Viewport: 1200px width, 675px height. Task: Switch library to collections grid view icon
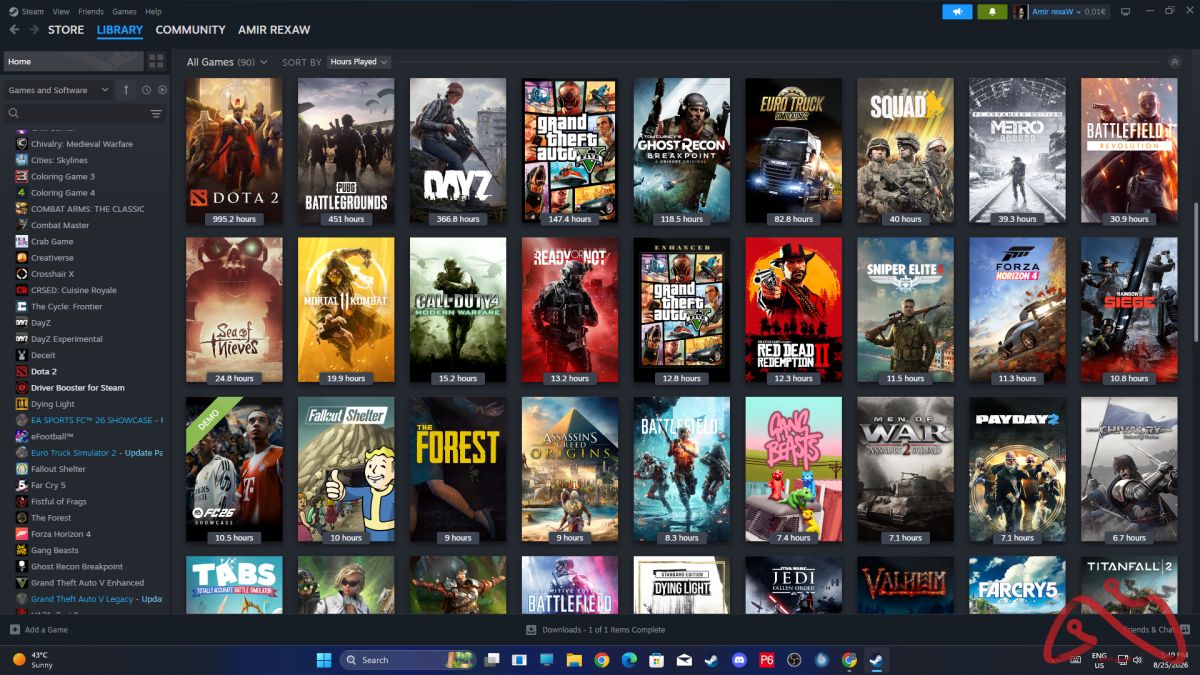tap(156, 61)
